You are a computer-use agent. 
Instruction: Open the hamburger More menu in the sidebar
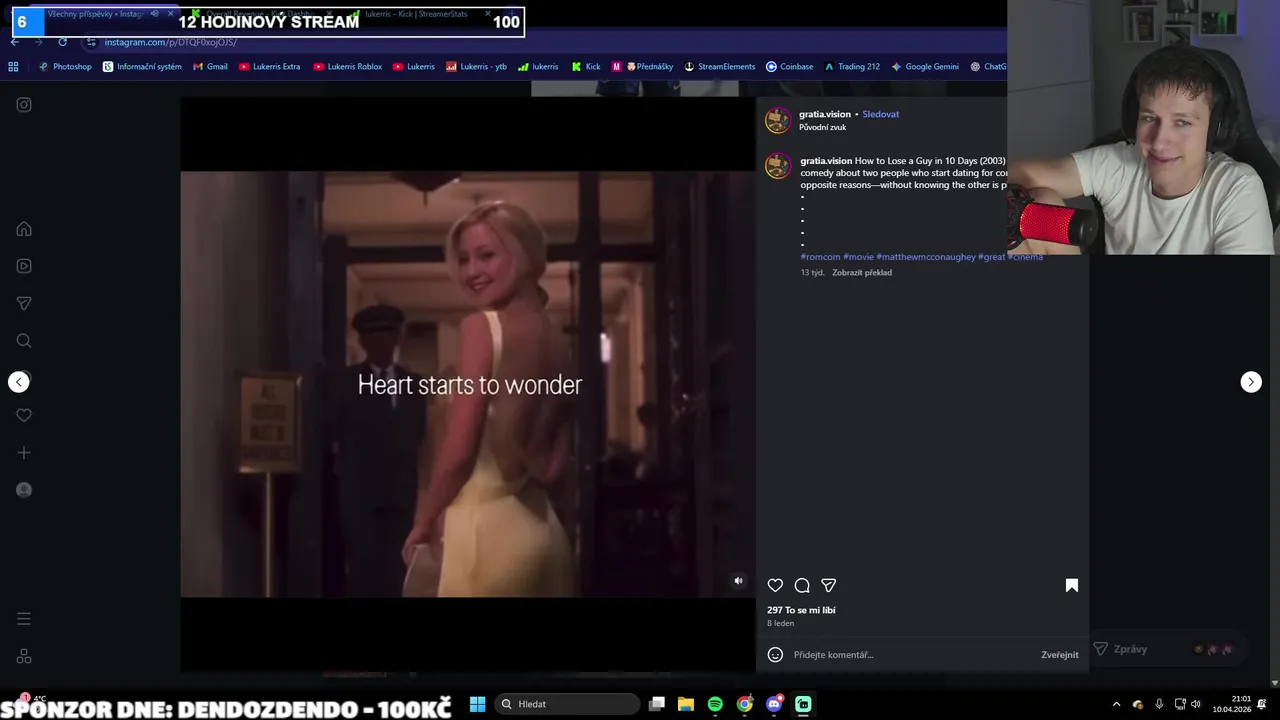point(24,619)
